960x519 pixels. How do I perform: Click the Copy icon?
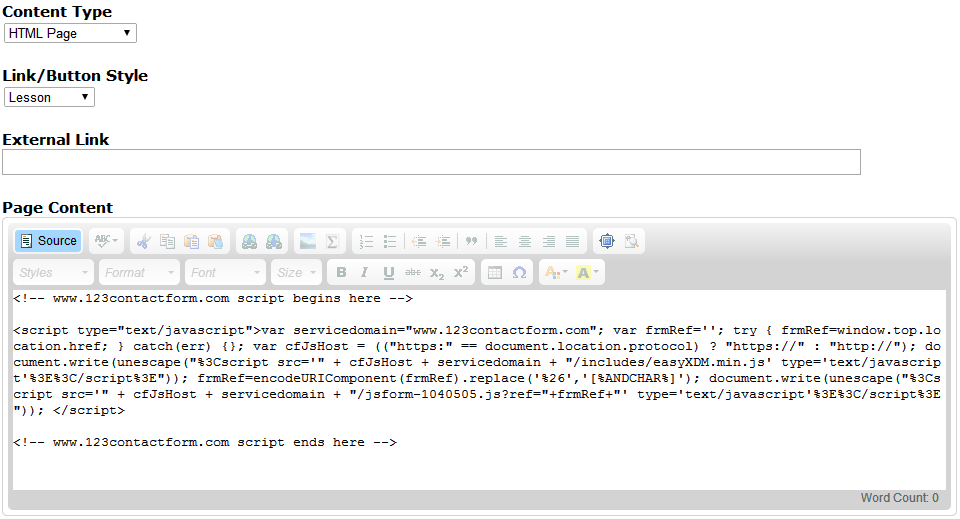(x=167, y=241)
